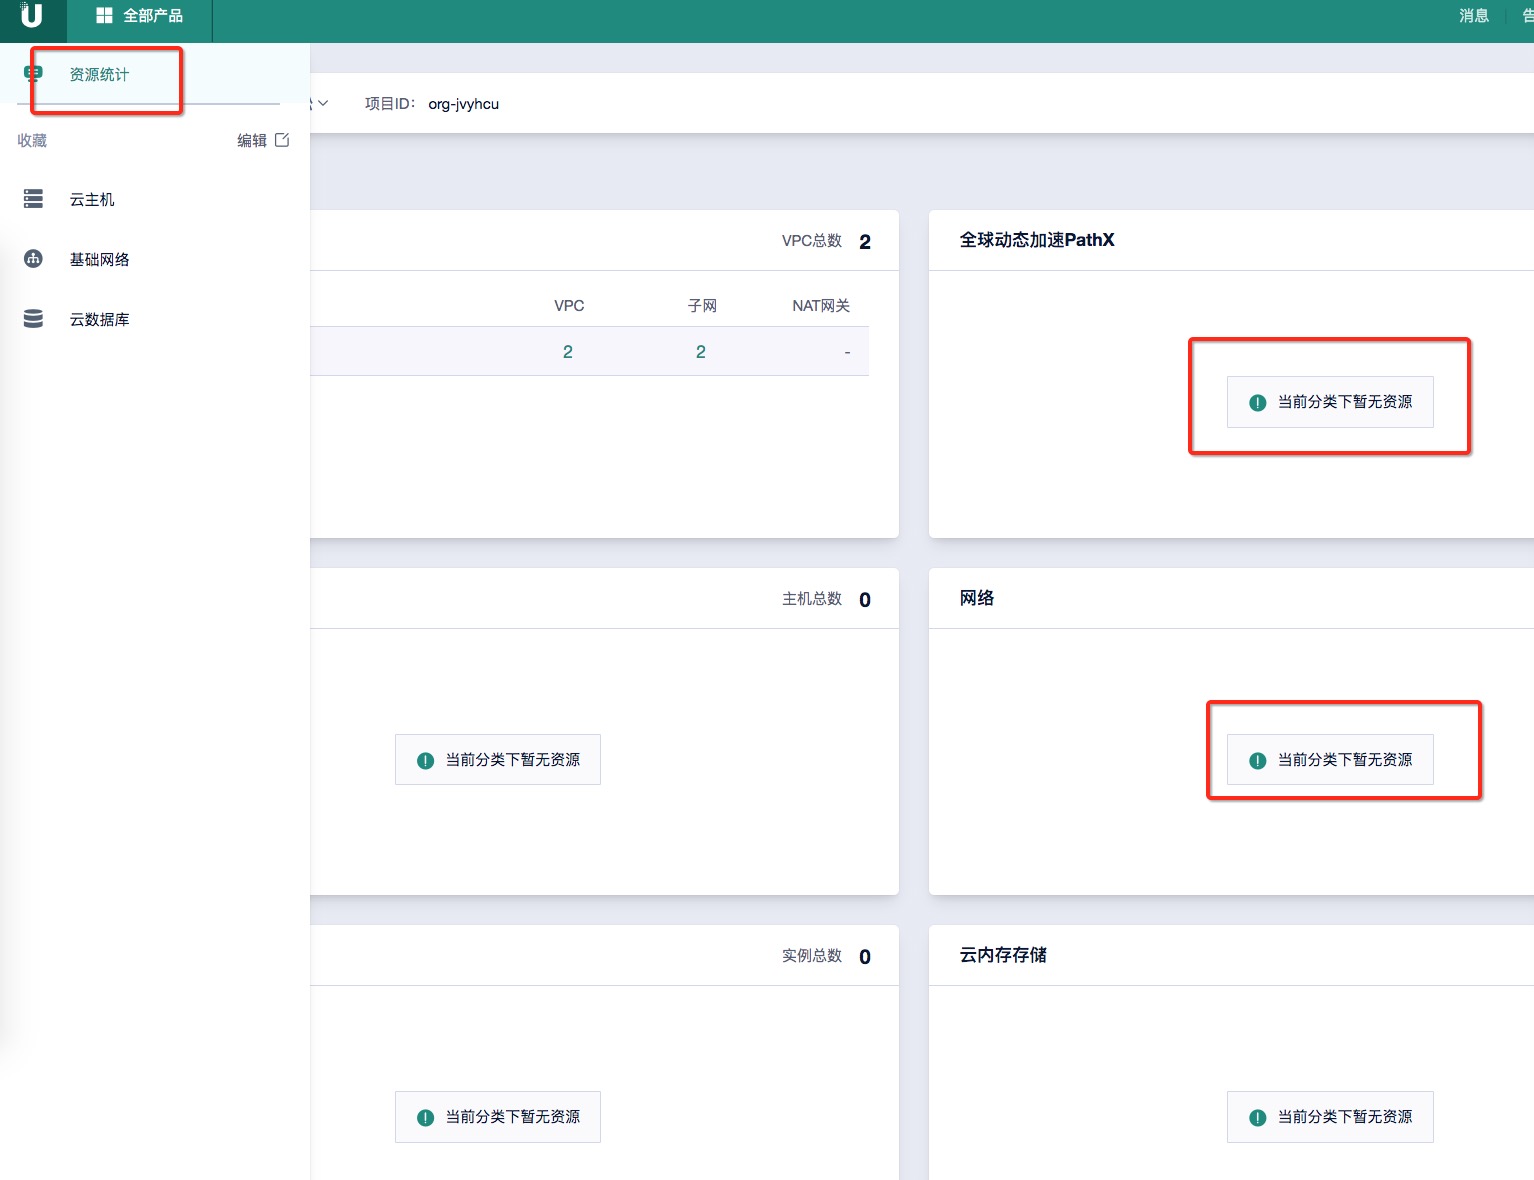
Task: Click the info icon in PathX card notice
Action: pos(1258,402)
